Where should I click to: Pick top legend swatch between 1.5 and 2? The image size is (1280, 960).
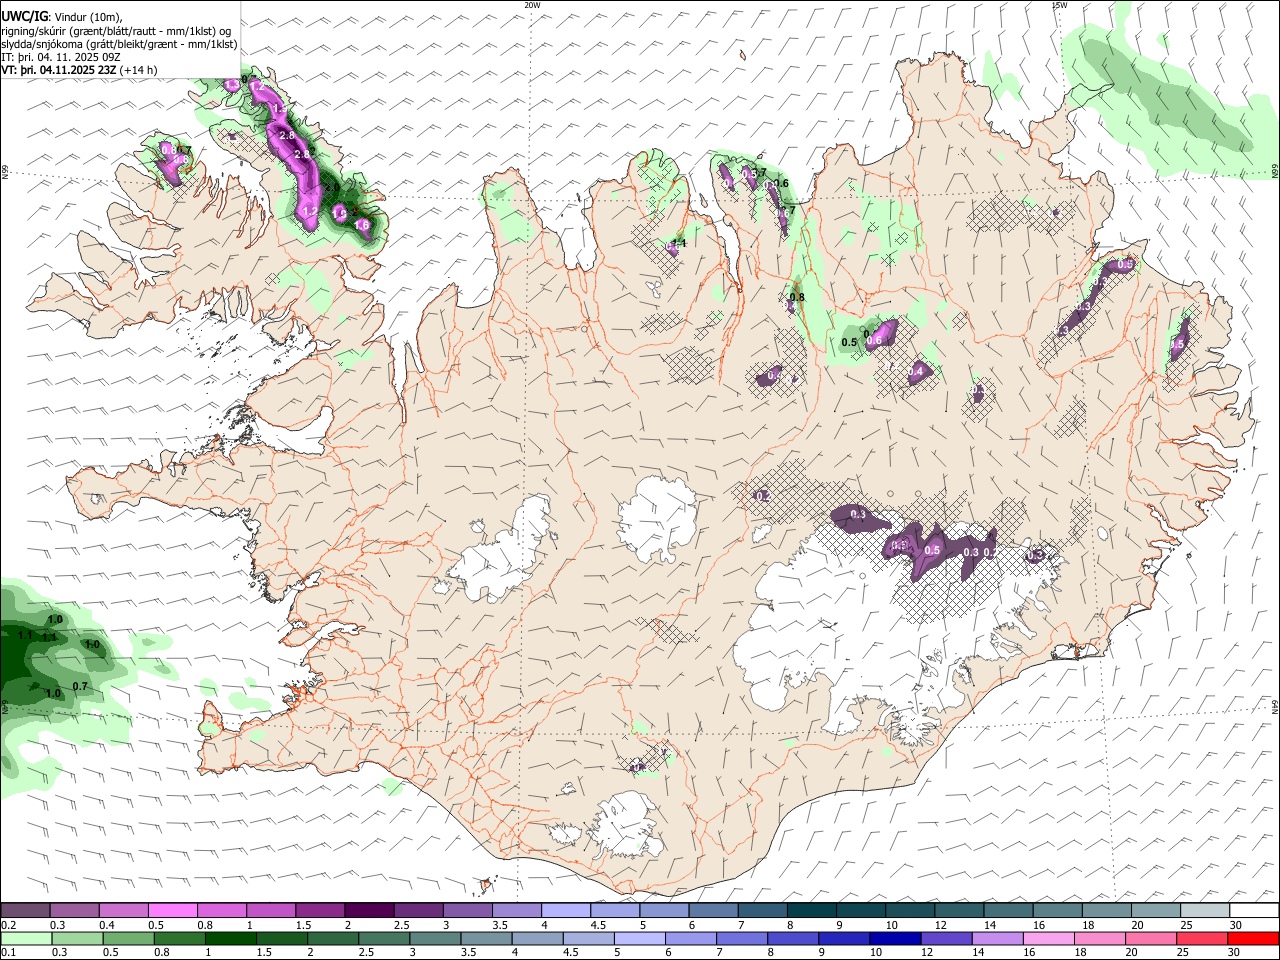(320, 910)
